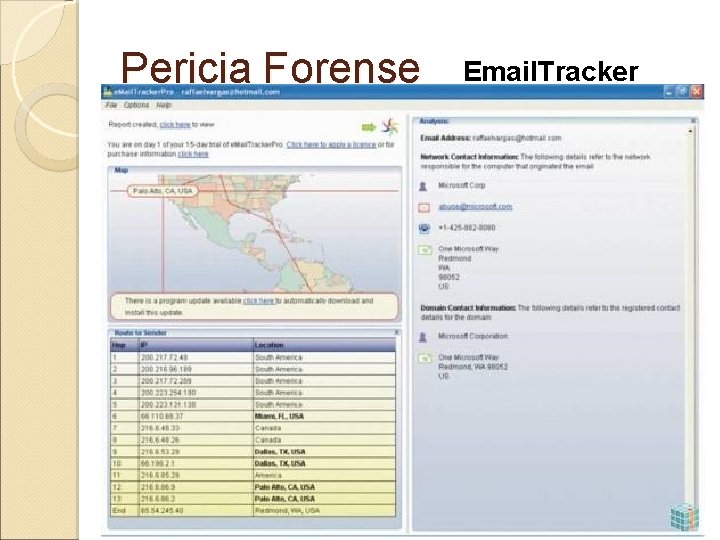
Task: Close the Route to Sender panel
Action: 397,332
